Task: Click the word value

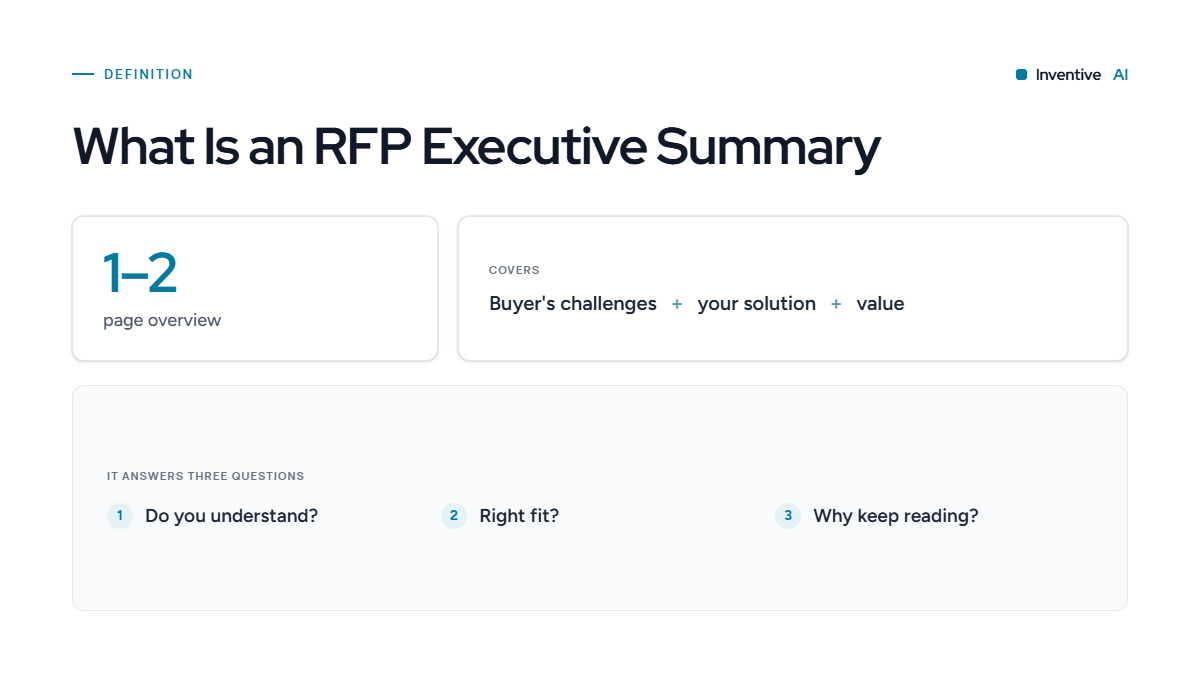Action: pos(880,304)
